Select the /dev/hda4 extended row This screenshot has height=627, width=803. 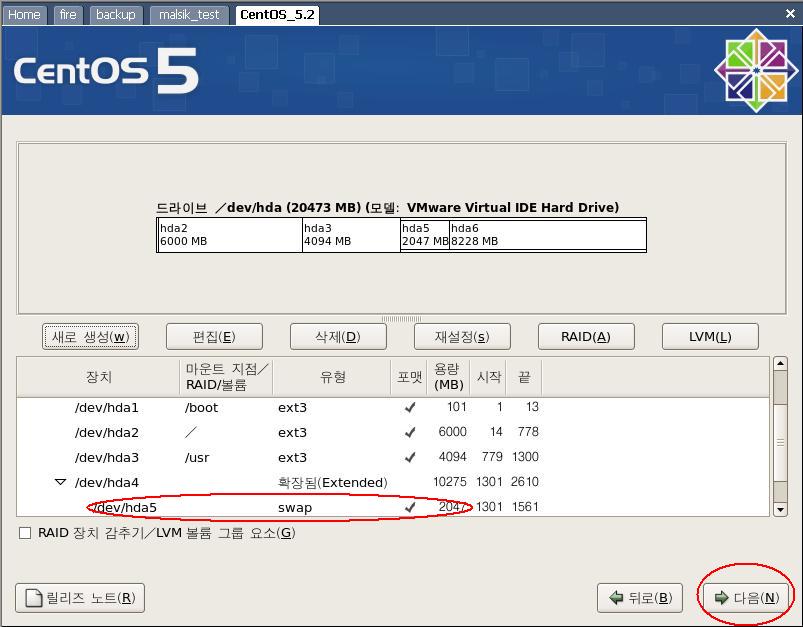pyautogui.click(x=393, y=483)
